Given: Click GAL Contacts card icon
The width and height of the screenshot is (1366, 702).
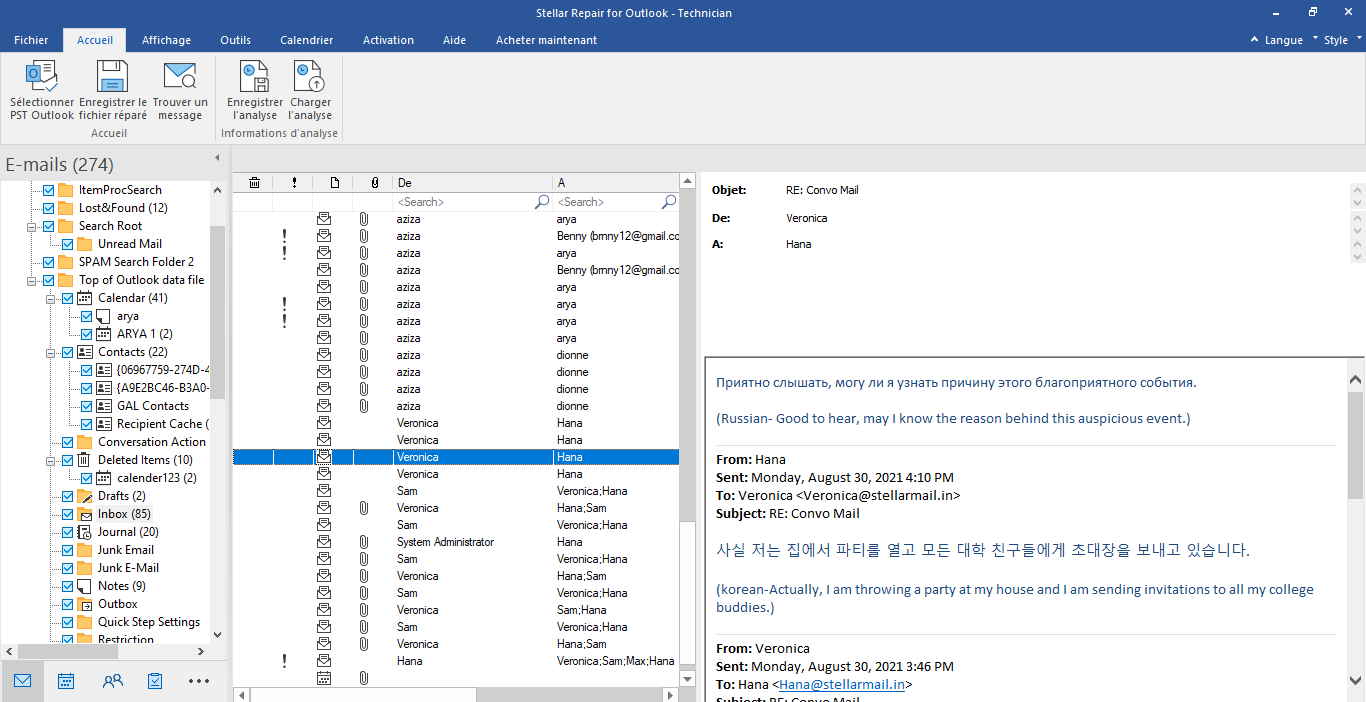Looking at the screenshot, I should click(x=104, y=406).
